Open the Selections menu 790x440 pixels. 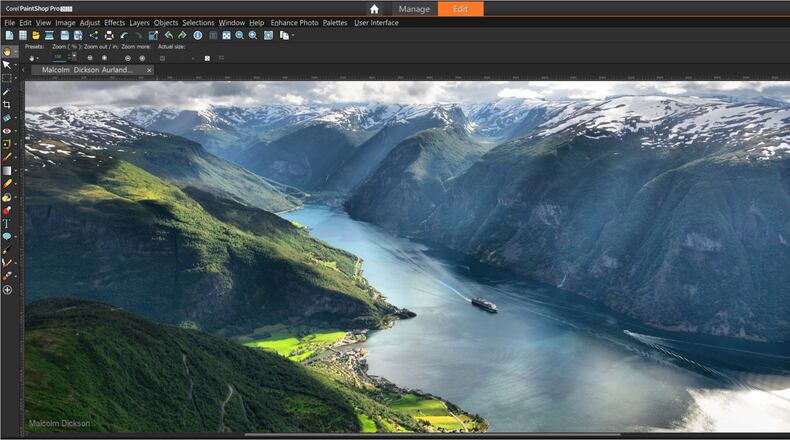pos(198,23)
